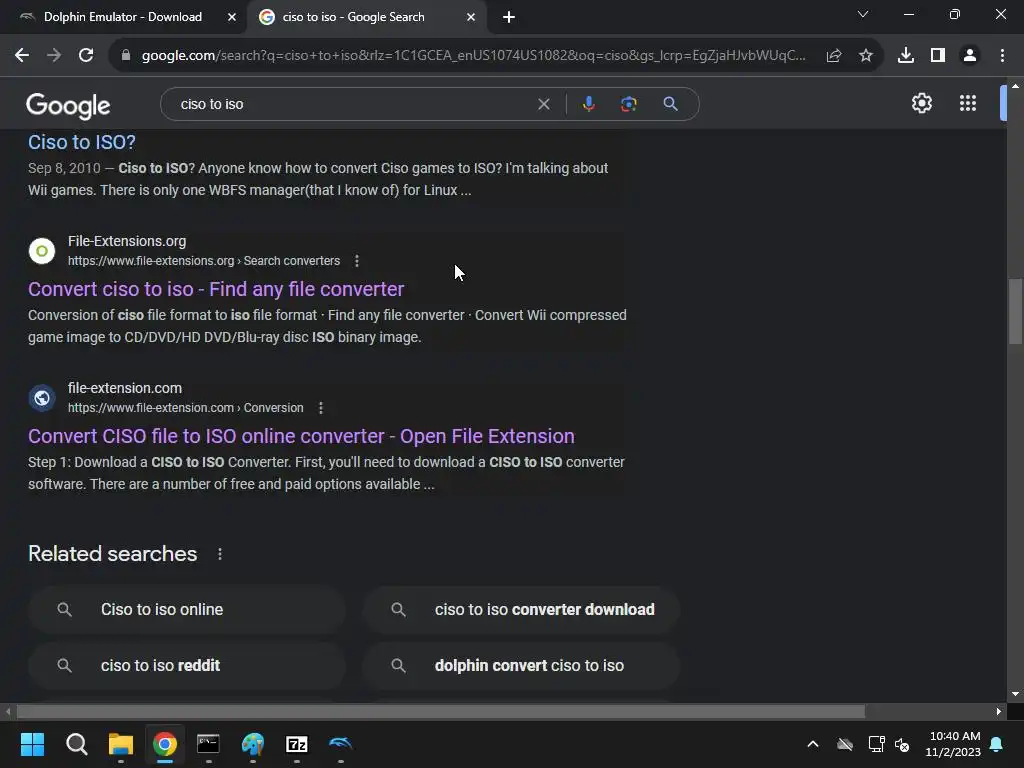Clear the Google search box
Image resolution: width=1024 pixels, height=768 pixels.
543,104
